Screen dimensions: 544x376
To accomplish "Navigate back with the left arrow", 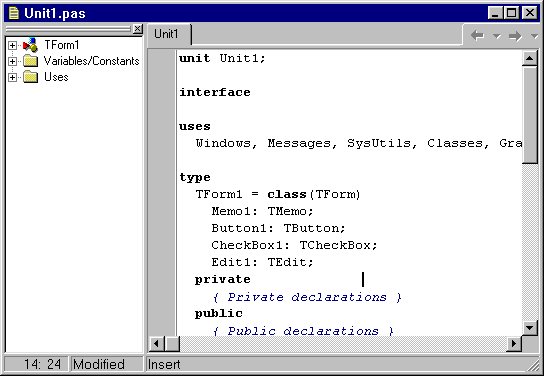I will (477, 35).
